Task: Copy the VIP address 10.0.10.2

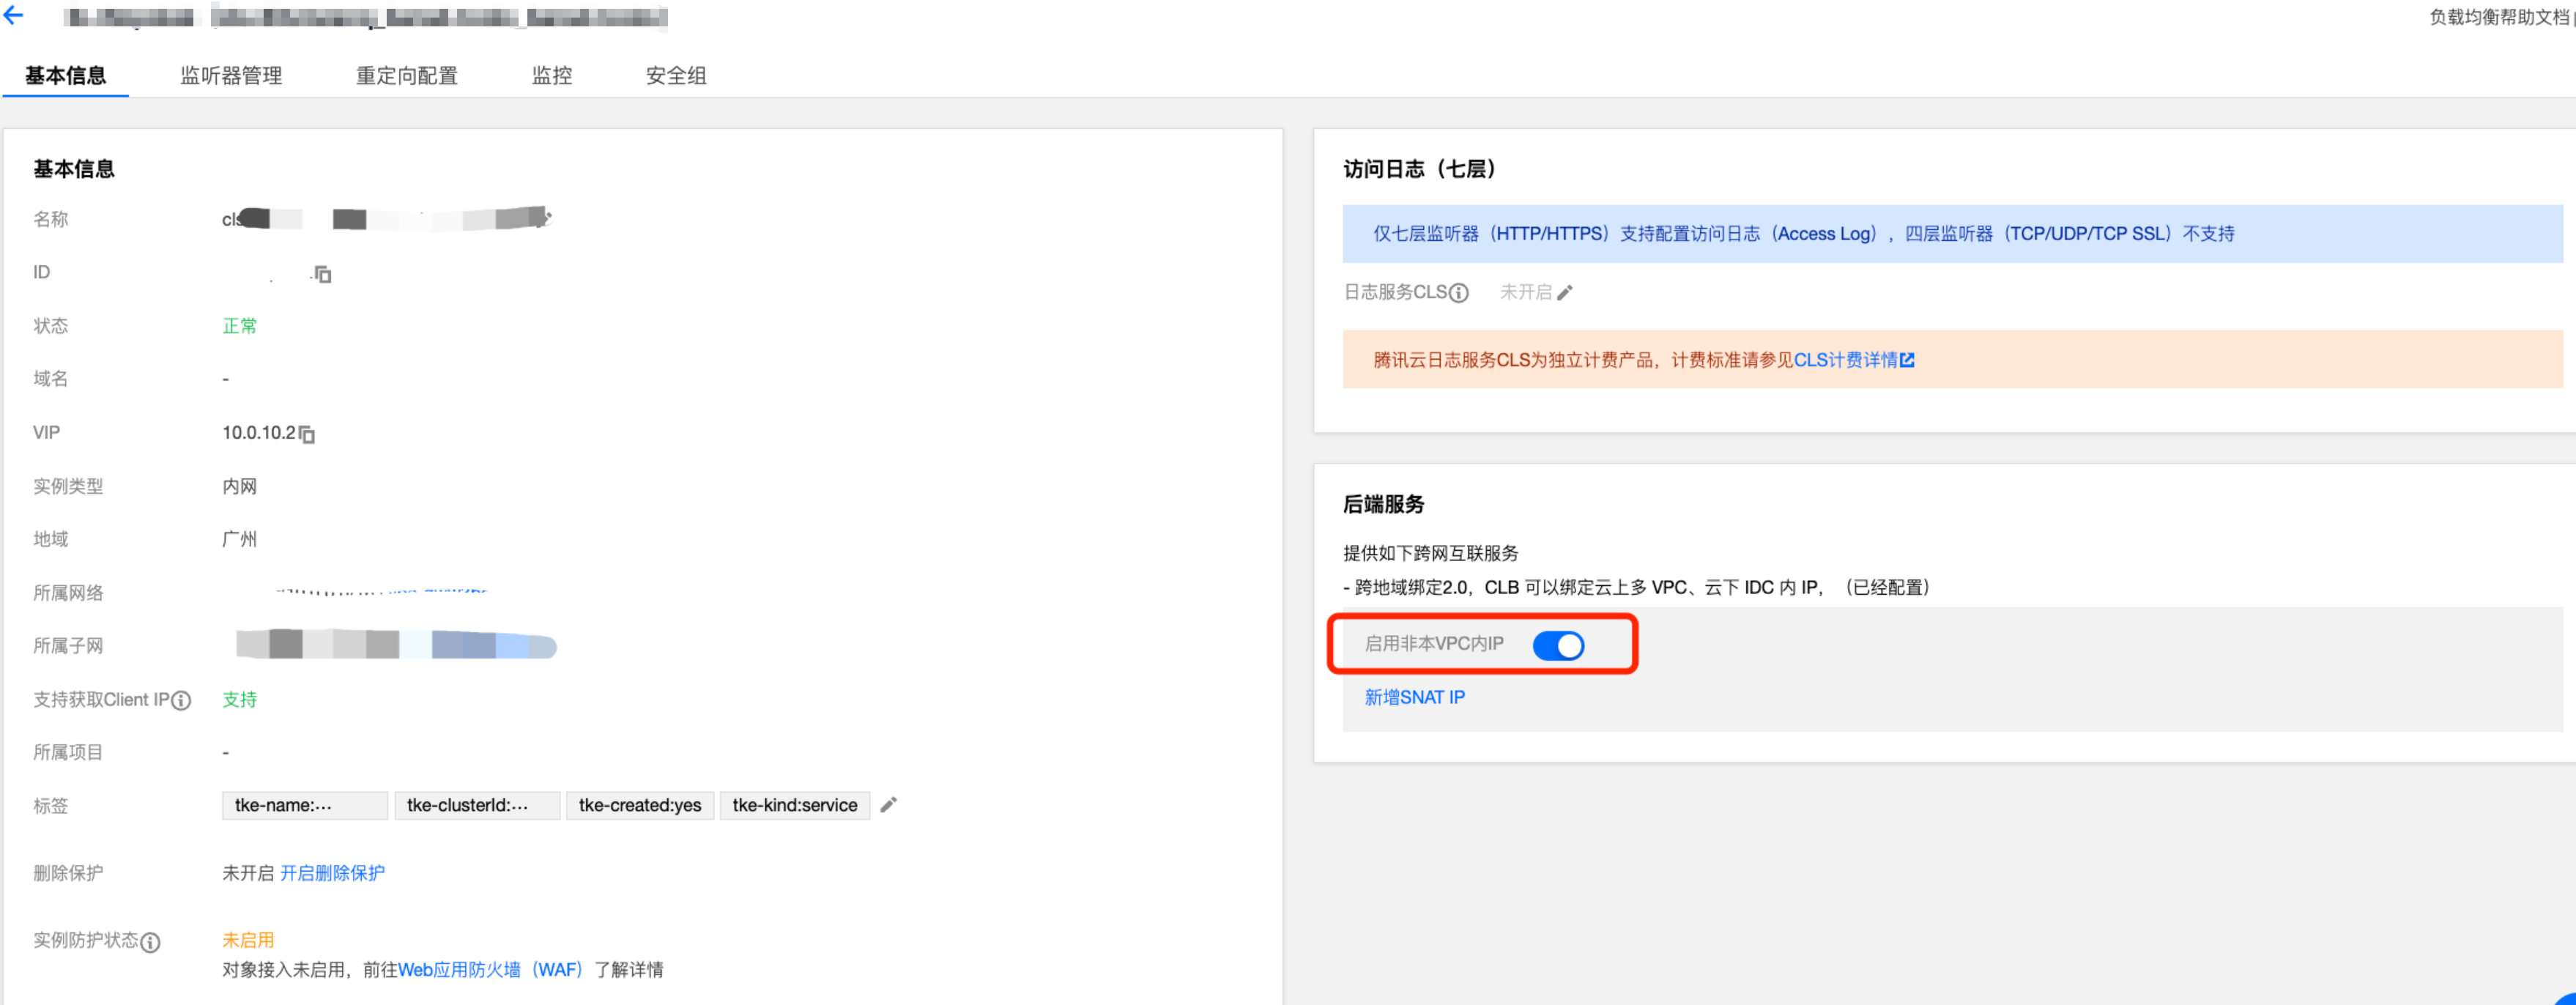Action: 307,434
